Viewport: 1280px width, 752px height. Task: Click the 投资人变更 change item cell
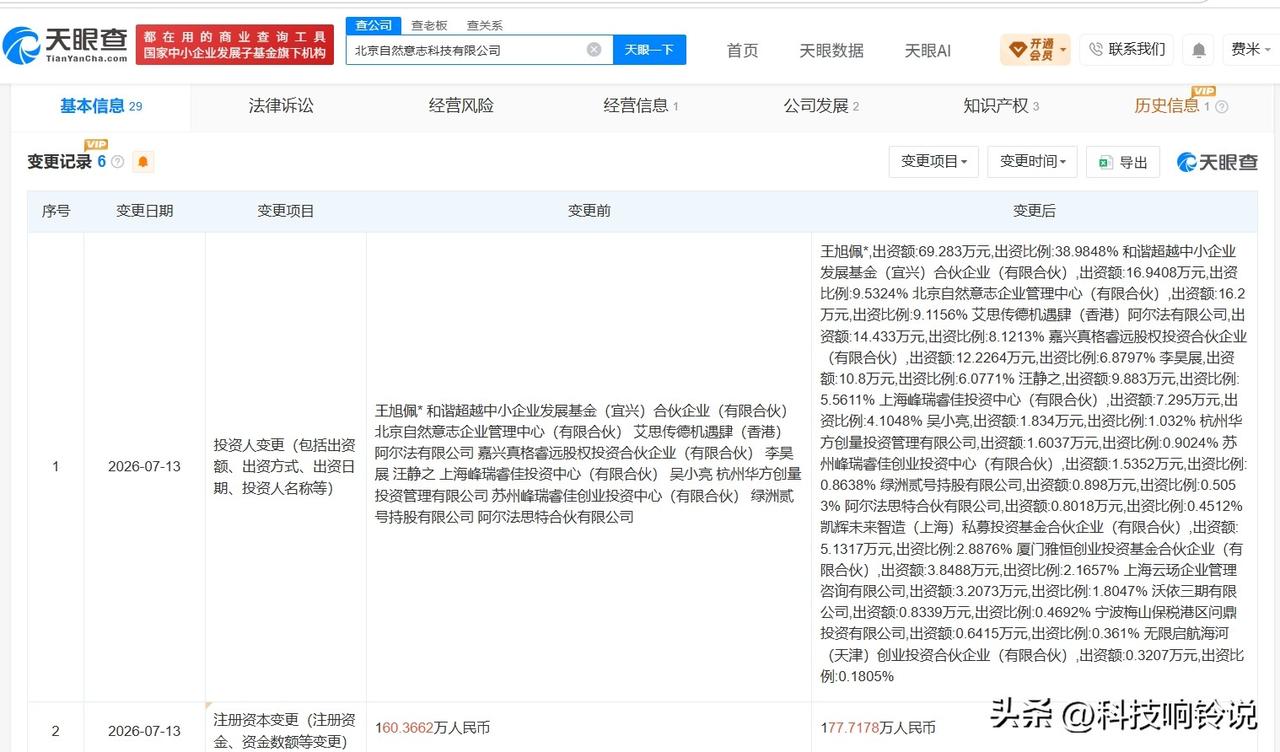point(285,466)
